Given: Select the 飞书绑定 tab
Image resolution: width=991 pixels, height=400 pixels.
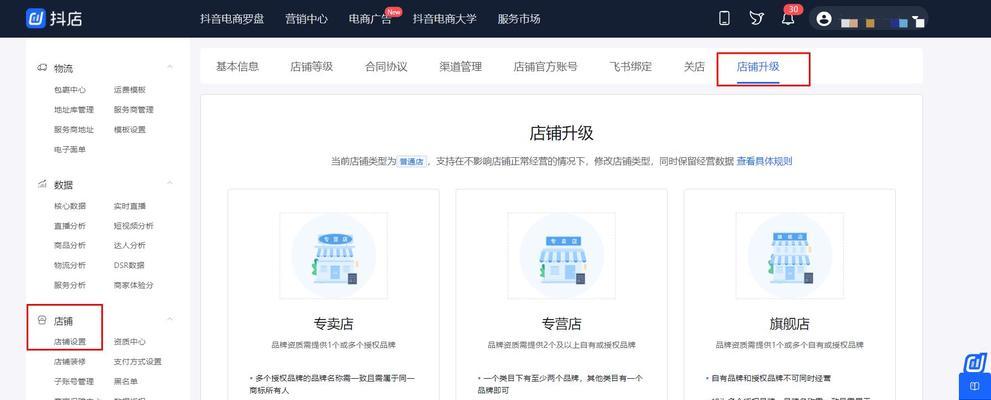Looking at the screenshot, I should pos(630,67).
